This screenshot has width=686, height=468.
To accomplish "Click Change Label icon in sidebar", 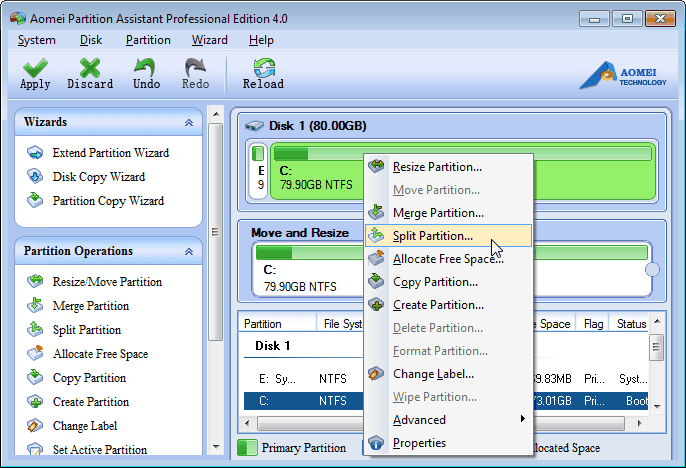I will 35,425.
